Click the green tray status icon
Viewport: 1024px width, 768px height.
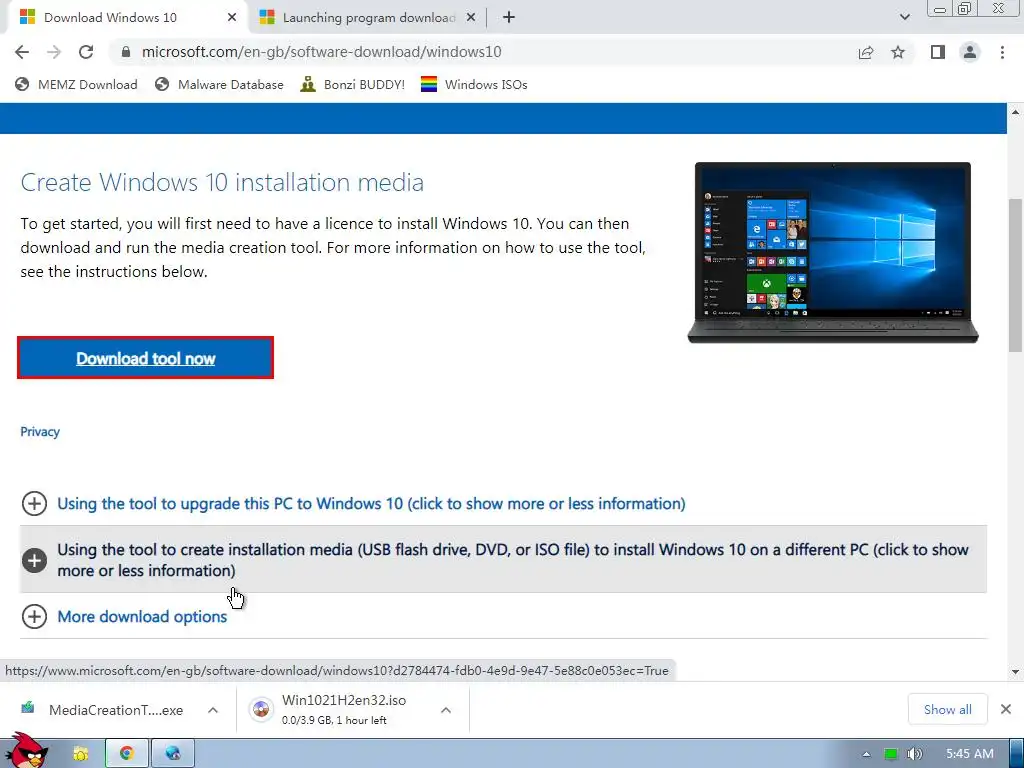(890, 754)
